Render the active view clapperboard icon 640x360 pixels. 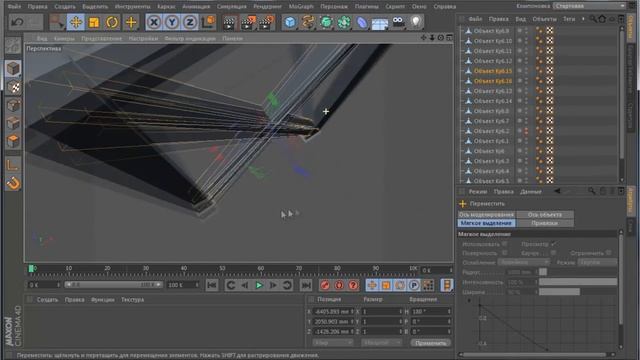coord(229,22)
